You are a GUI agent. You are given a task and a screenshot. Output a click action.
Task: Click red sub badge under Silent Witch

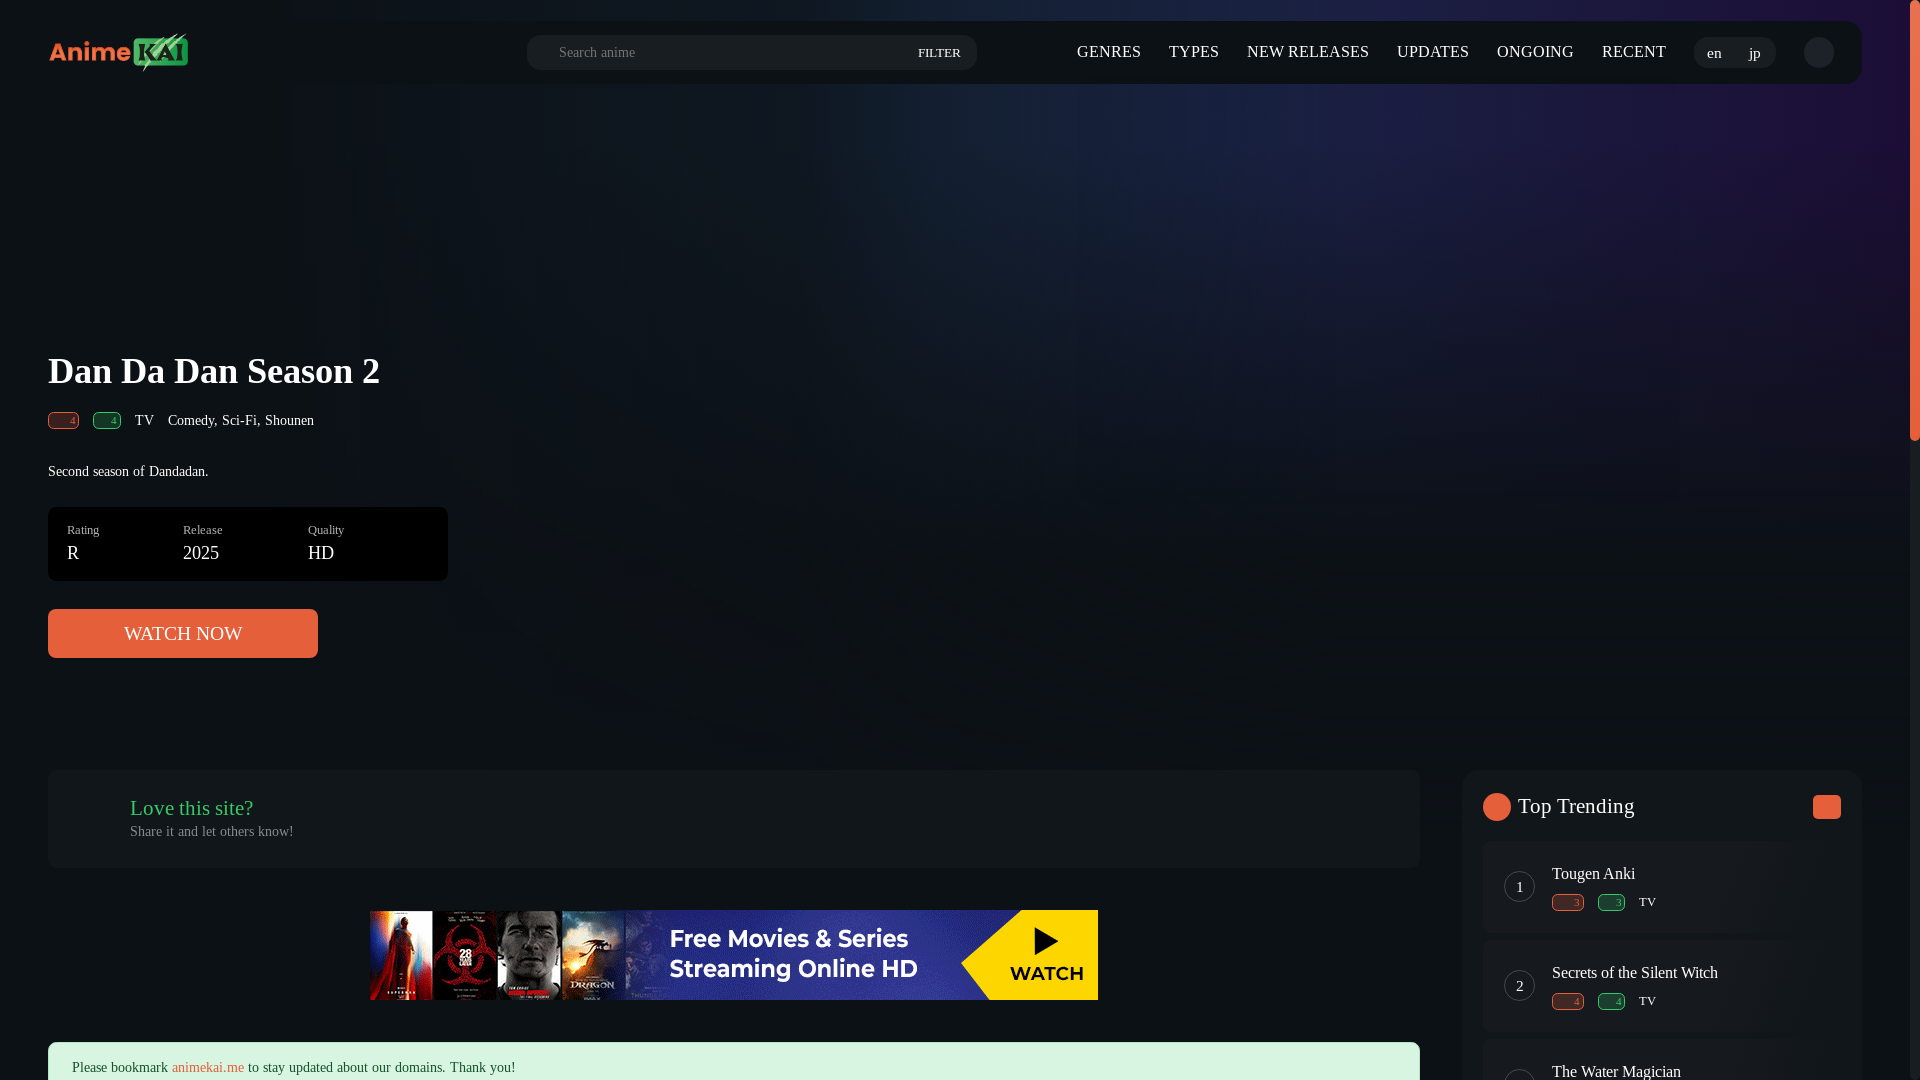(1568, 1001)
